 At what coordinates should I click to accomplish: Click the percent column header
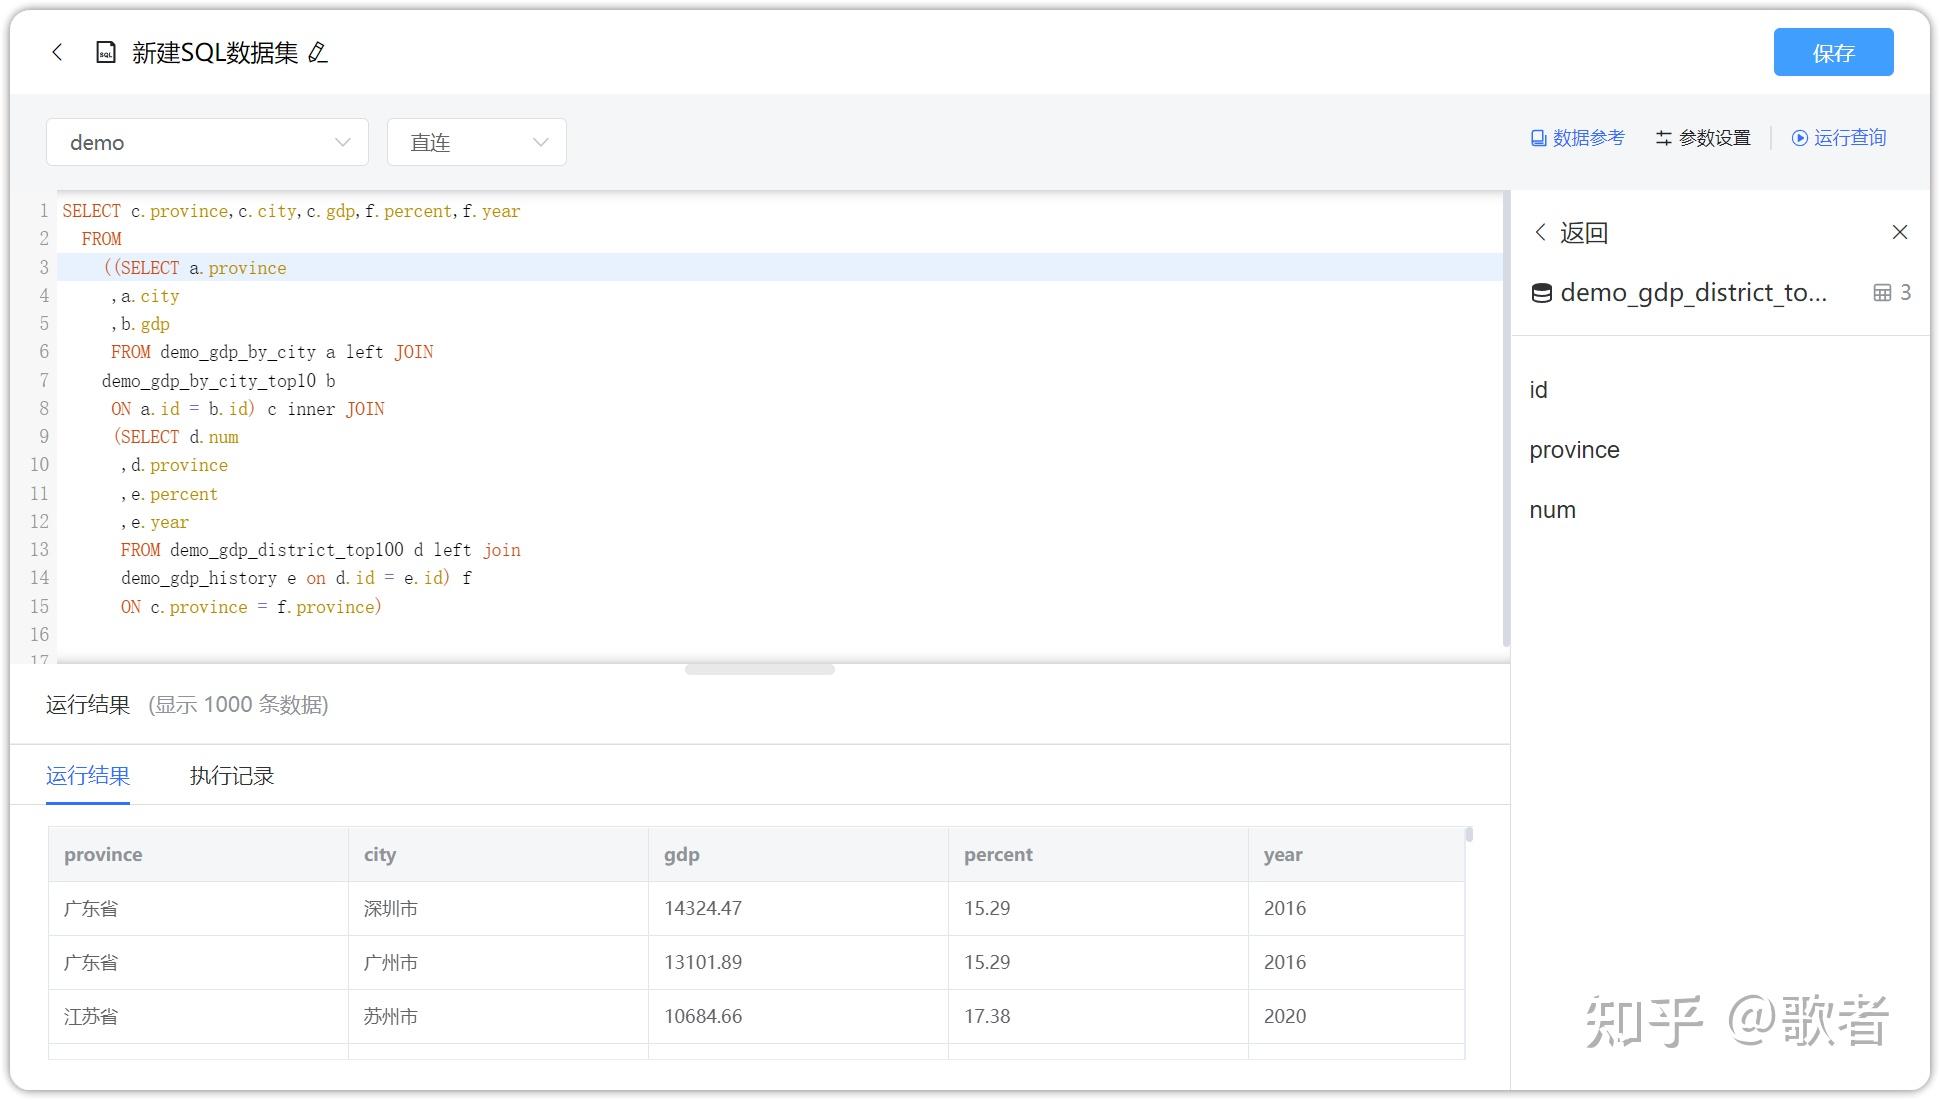[x=1098, y=854]
